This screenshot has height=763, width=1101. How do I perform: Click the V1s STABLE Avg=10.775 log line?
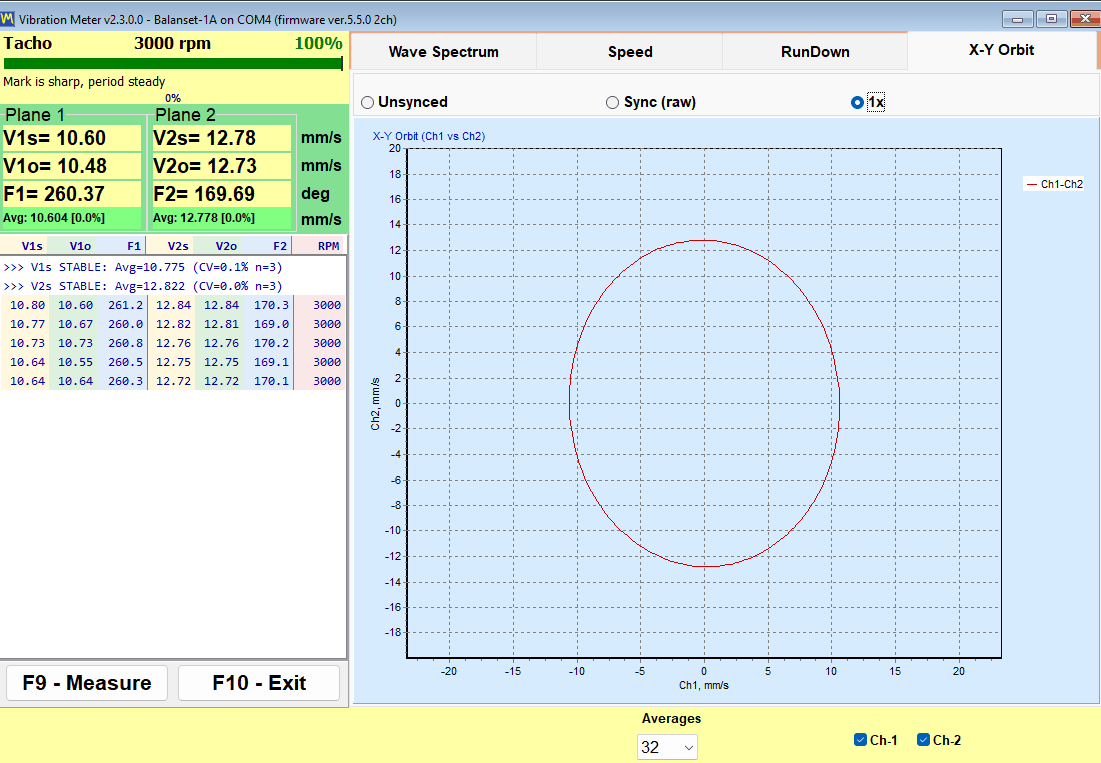coord(143,267)
